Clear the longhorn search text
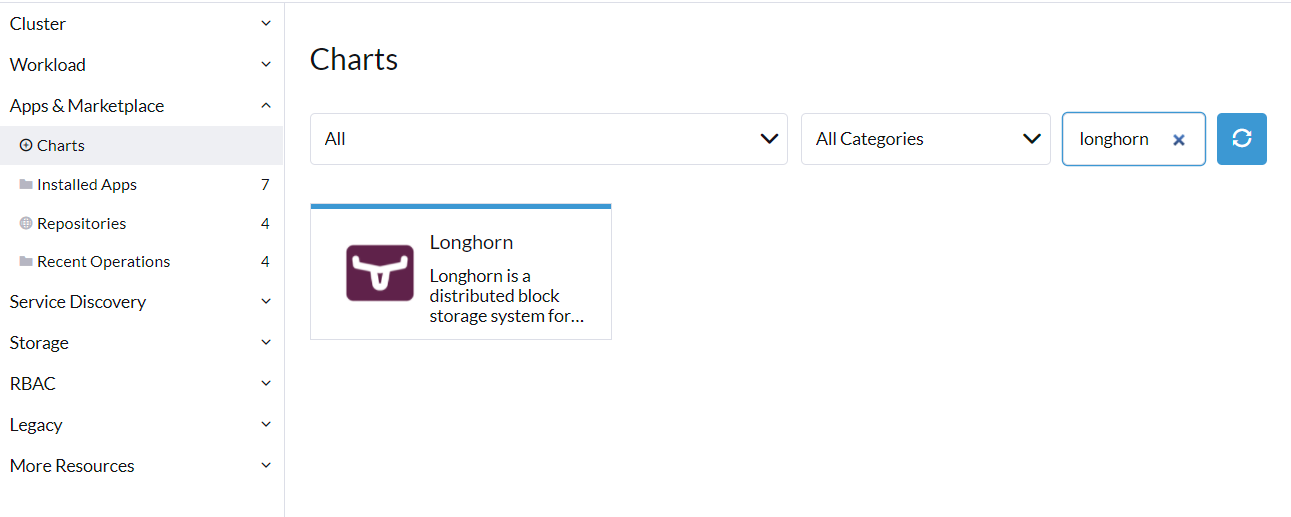Screen dimensions: 1291x517 (1178, 140)
